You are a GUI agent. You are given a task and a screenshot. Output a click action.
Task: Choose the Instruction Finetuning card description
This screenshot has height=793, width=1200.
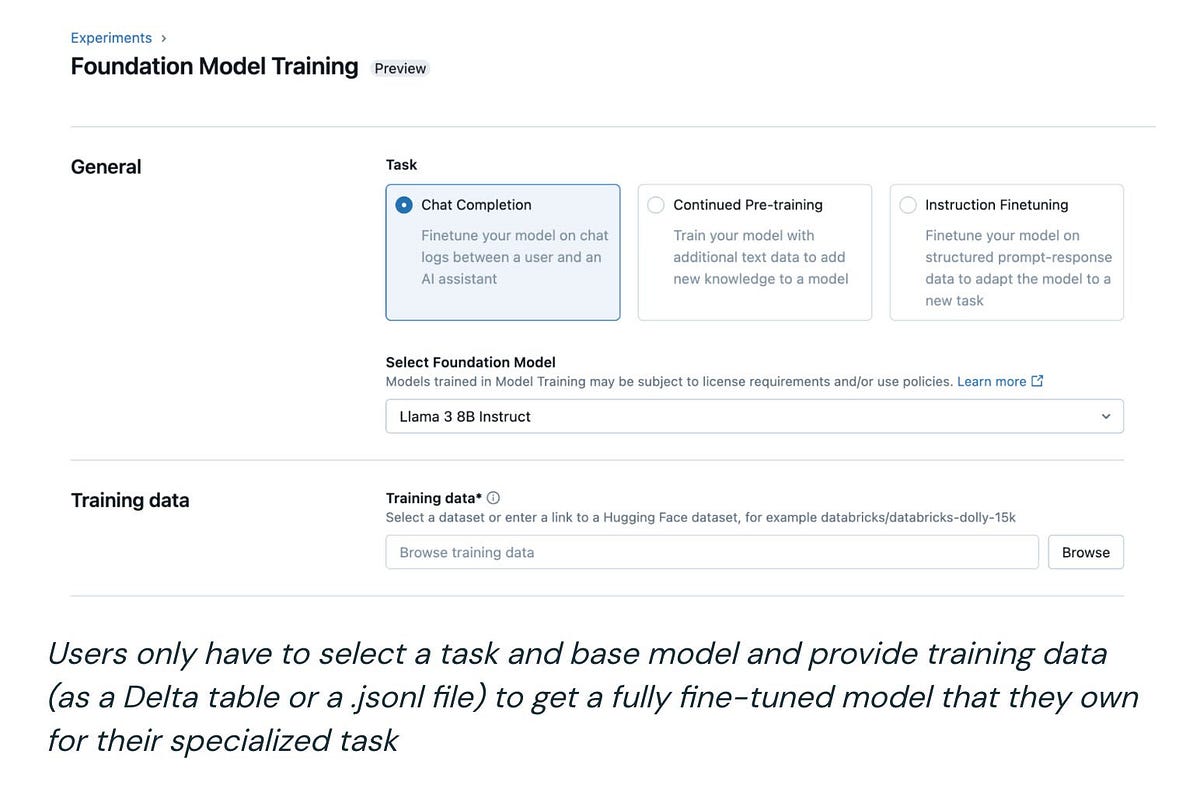point(1018,268)
